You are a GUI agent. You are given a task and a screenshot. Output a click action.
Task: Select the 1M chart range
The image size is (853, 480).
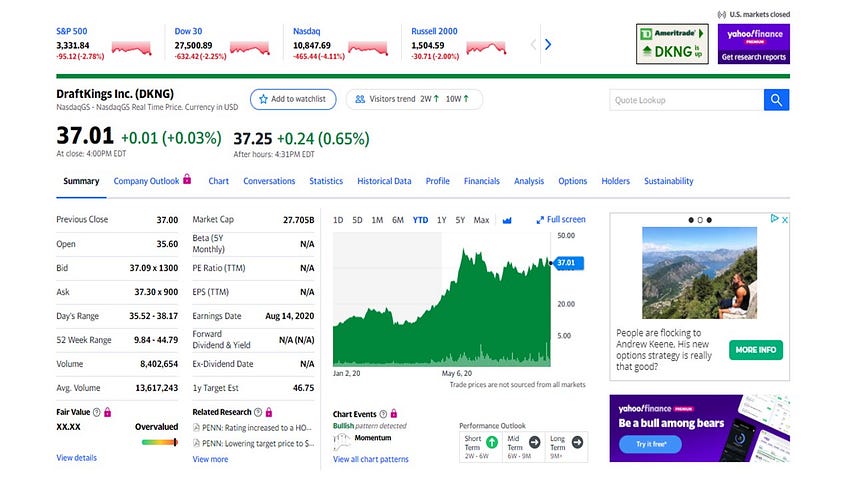[377, 220]
